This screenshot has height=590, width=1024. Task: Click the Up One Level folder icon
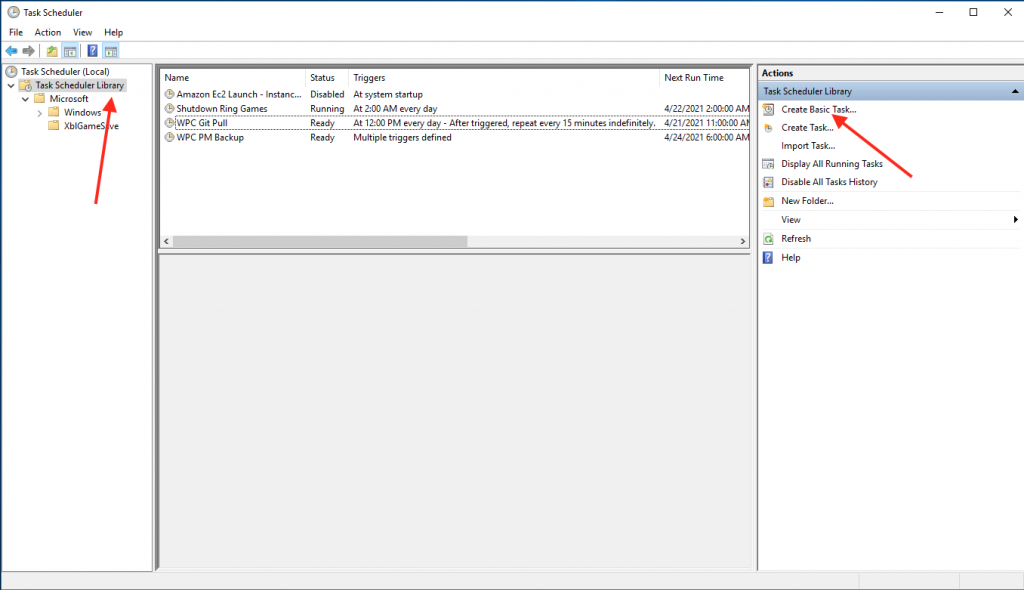52,51
